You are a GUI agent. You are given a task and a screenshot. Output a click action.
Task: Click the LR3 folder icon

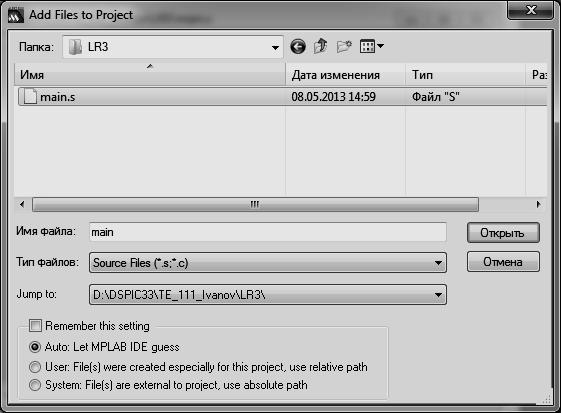pos(75,47)
